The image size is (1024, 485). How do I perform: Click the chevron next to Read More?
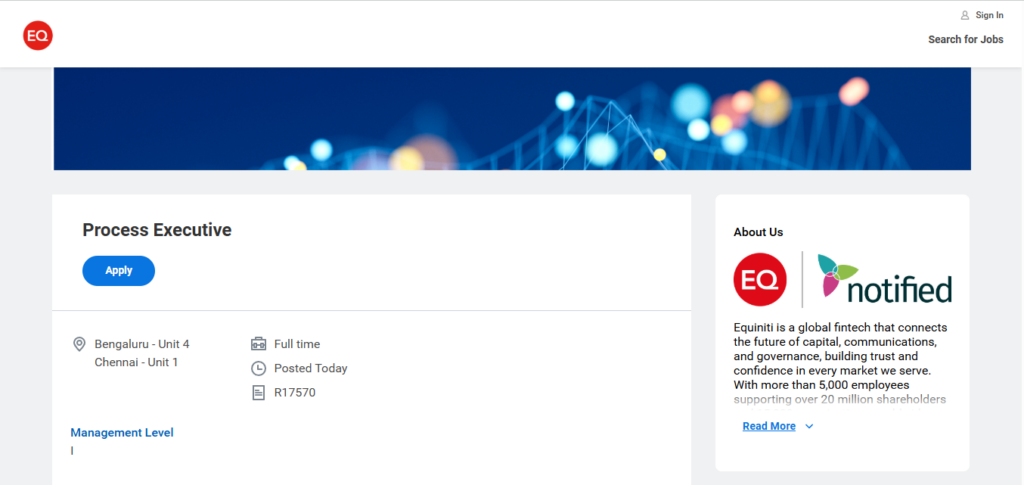[809, 426]
